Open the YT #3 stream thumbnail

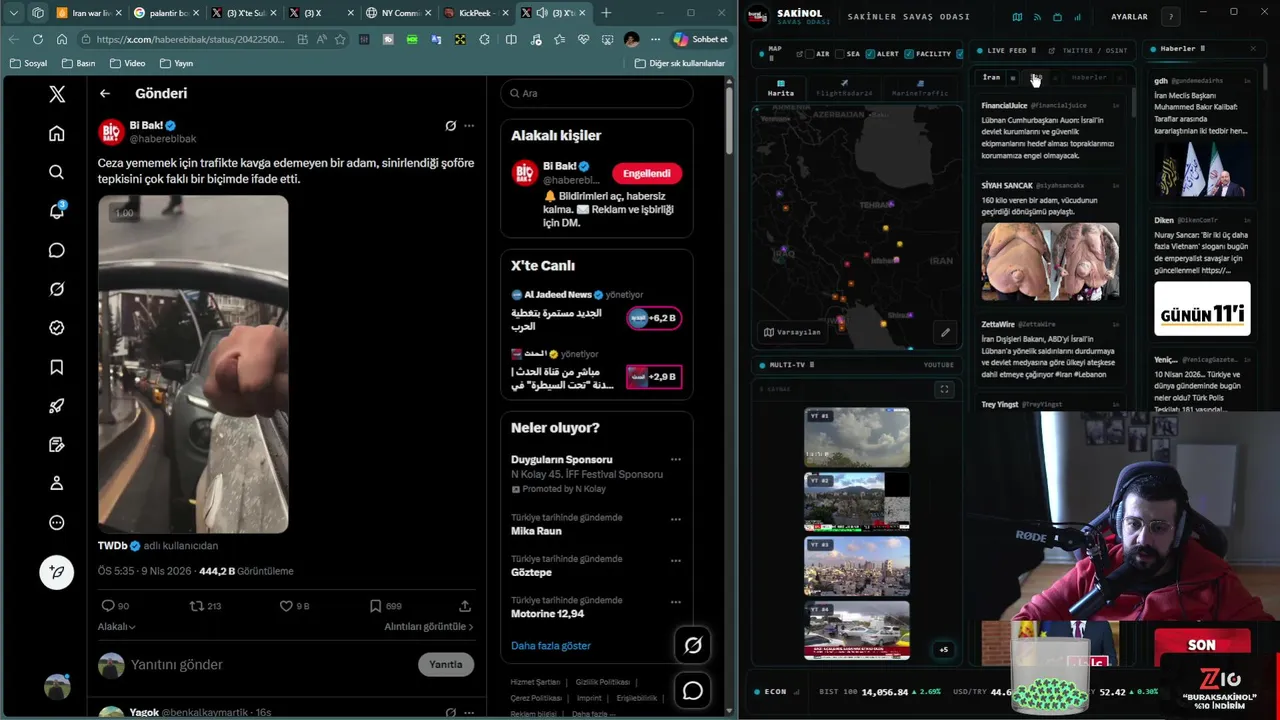click(857, 566)
